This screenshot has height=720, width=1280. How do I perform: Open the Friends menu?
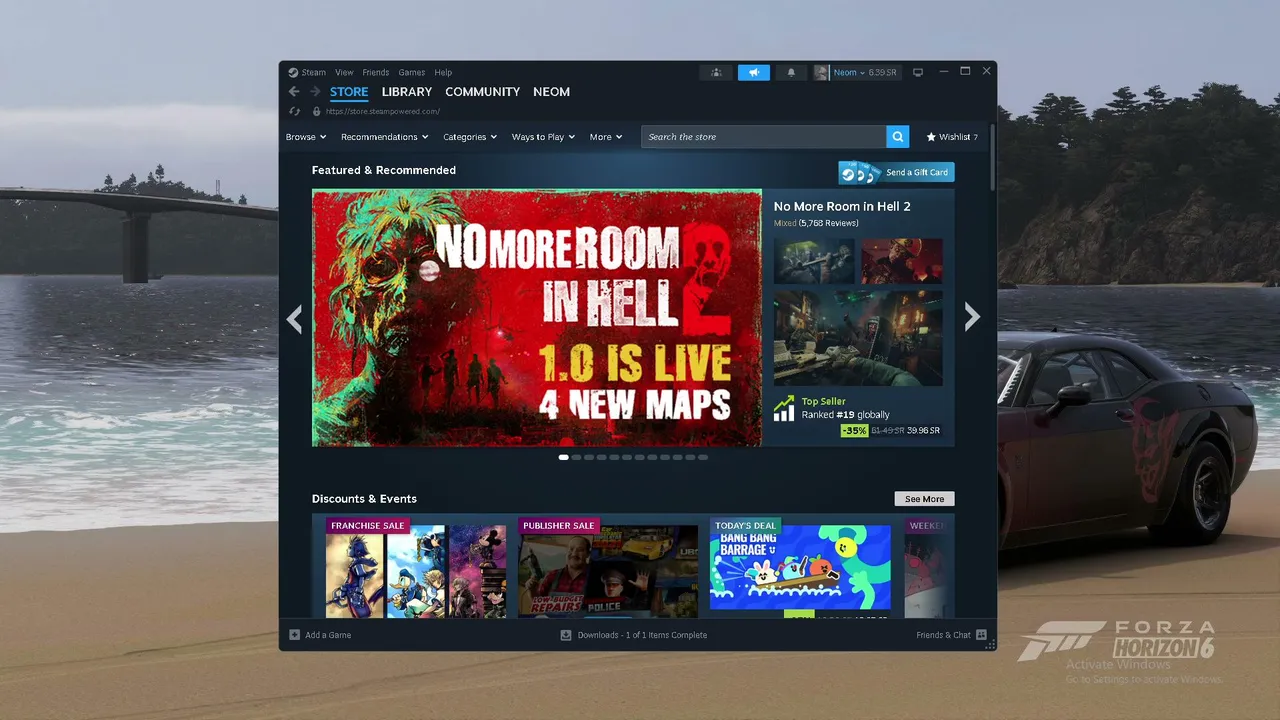pos(376,72)
